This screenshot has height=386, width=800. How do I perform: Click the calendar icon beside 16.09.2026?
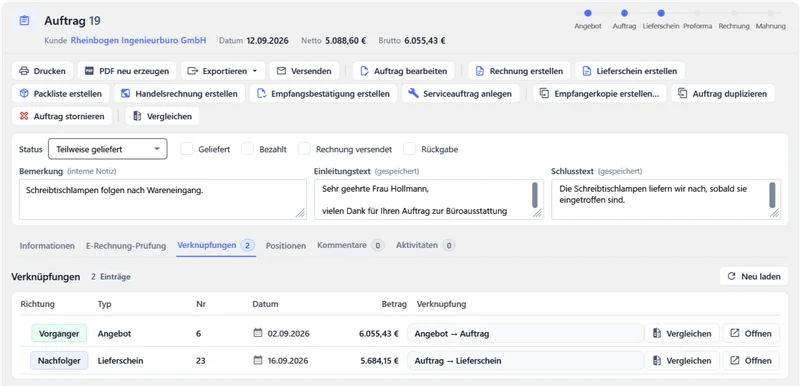coord(258,361)
